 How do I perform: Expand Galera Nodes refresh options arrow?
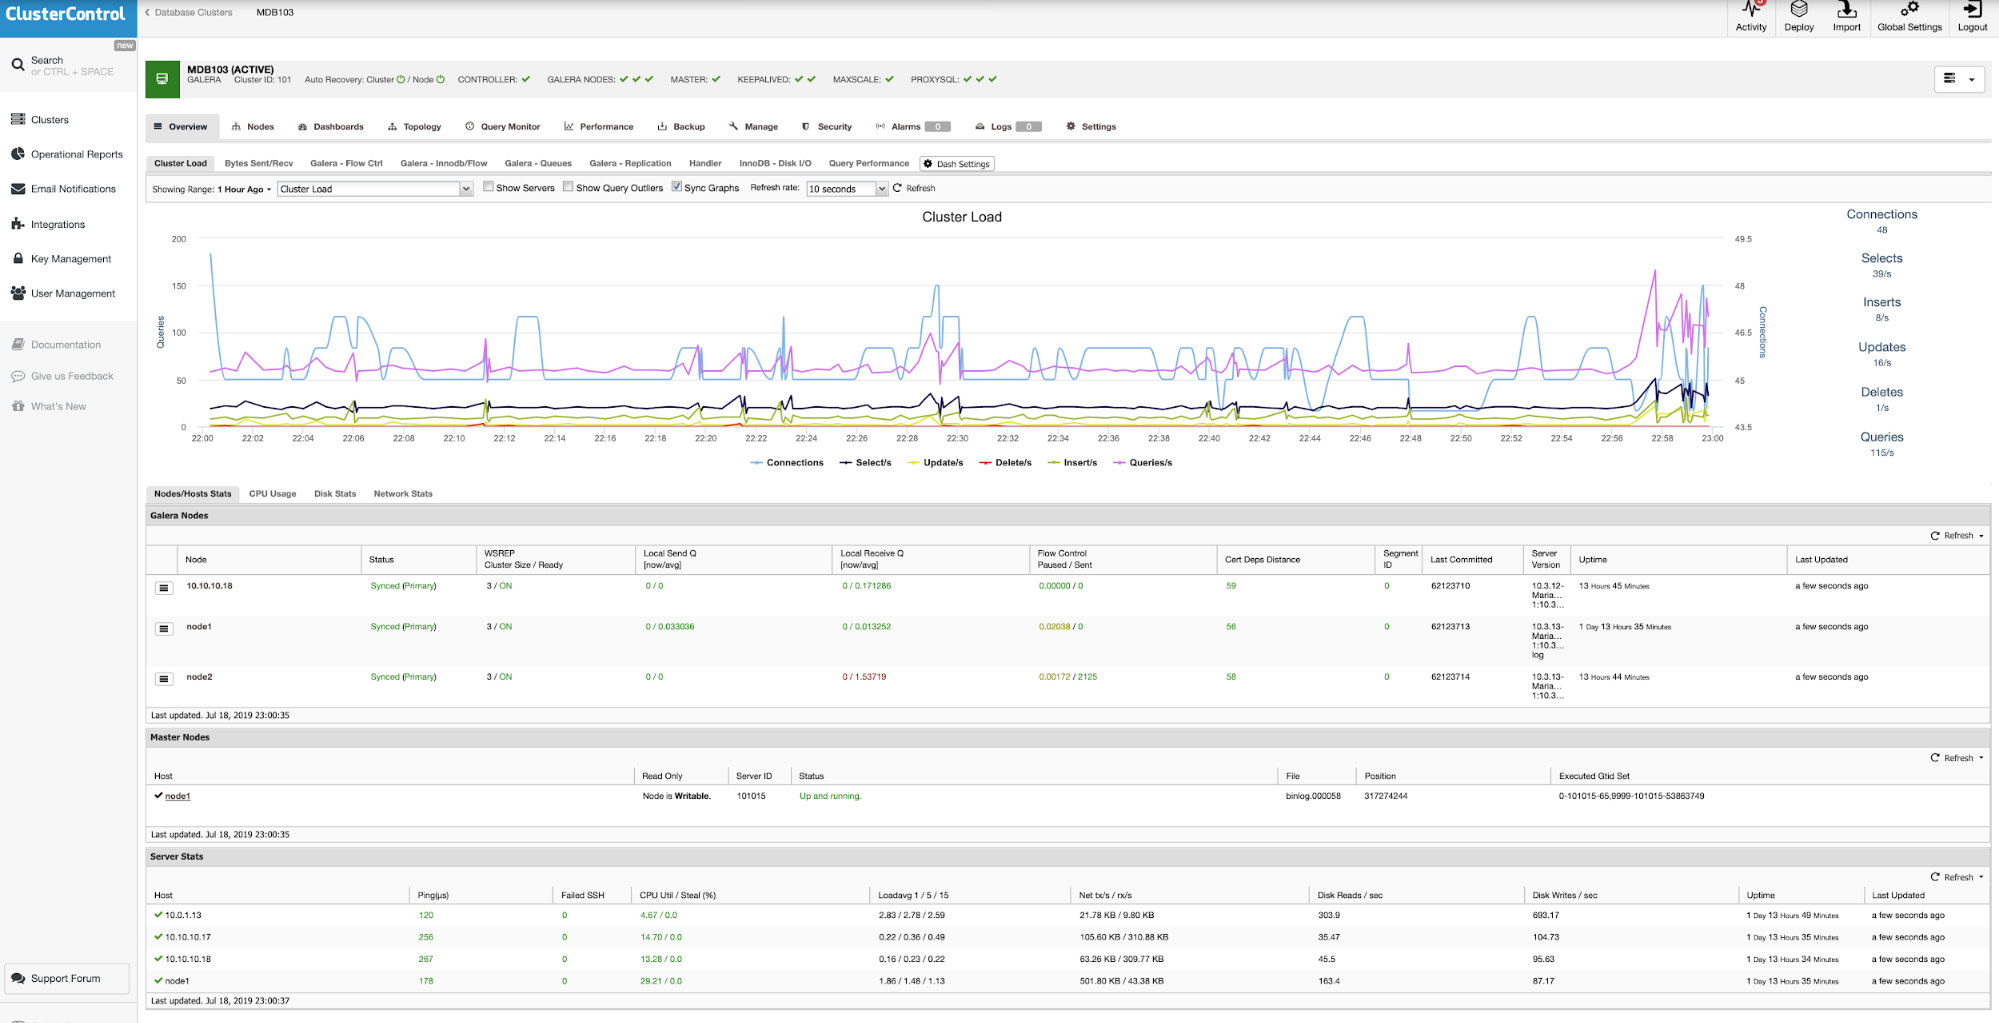click(x=1981, y=536)
